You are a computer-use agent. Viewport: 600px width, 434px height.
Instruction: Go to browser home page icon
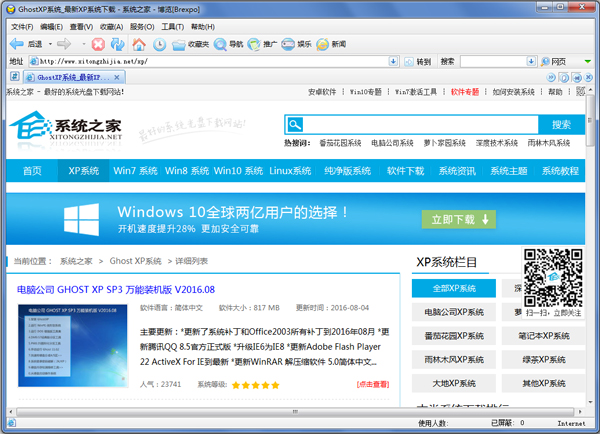tap(138, 44)
